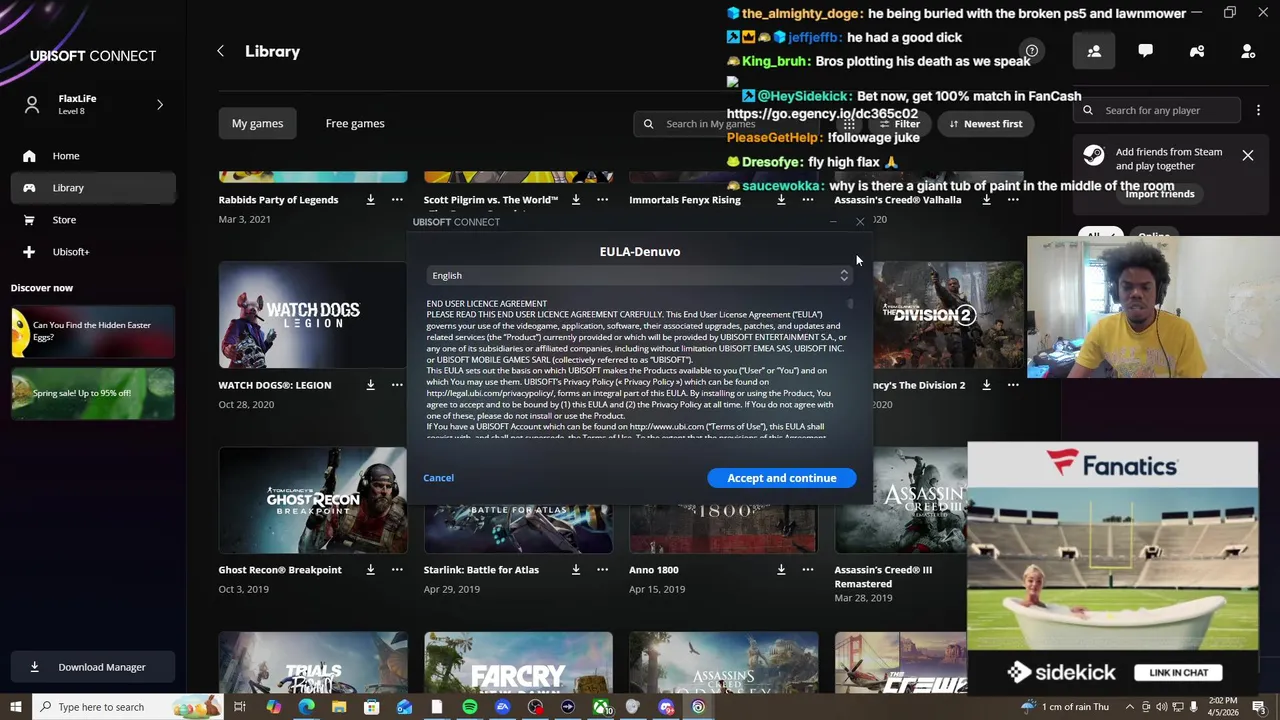
Task: Expand the FlaxLiFe profile chevron
Action: click(160, 104)
